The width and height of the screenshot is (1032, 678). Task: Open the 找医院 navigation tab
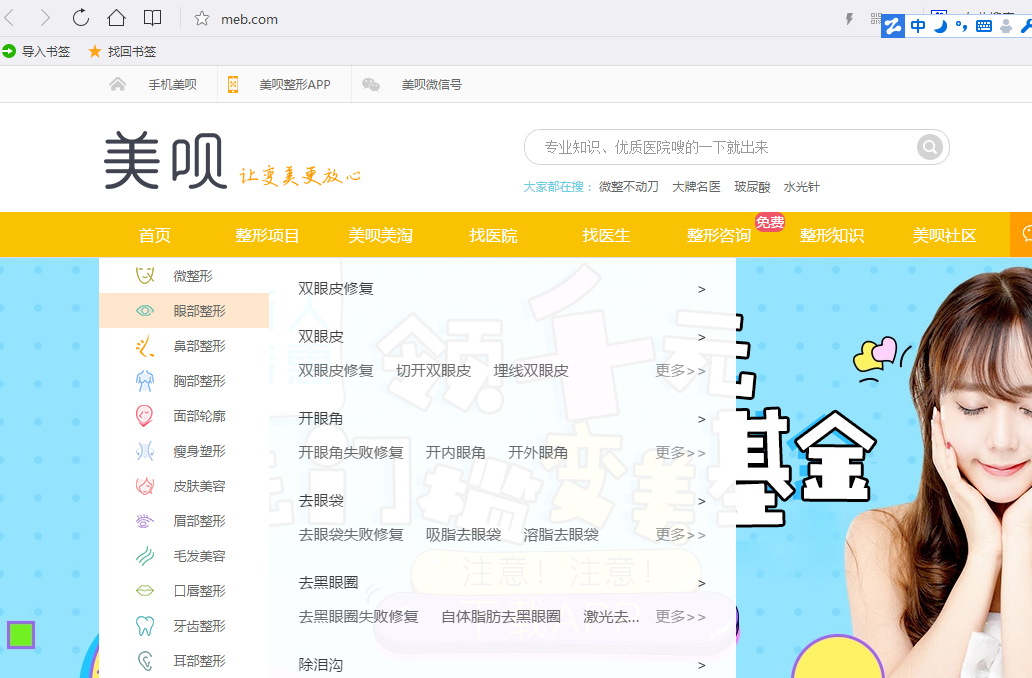pyautogui.click(x=494, y=236)
